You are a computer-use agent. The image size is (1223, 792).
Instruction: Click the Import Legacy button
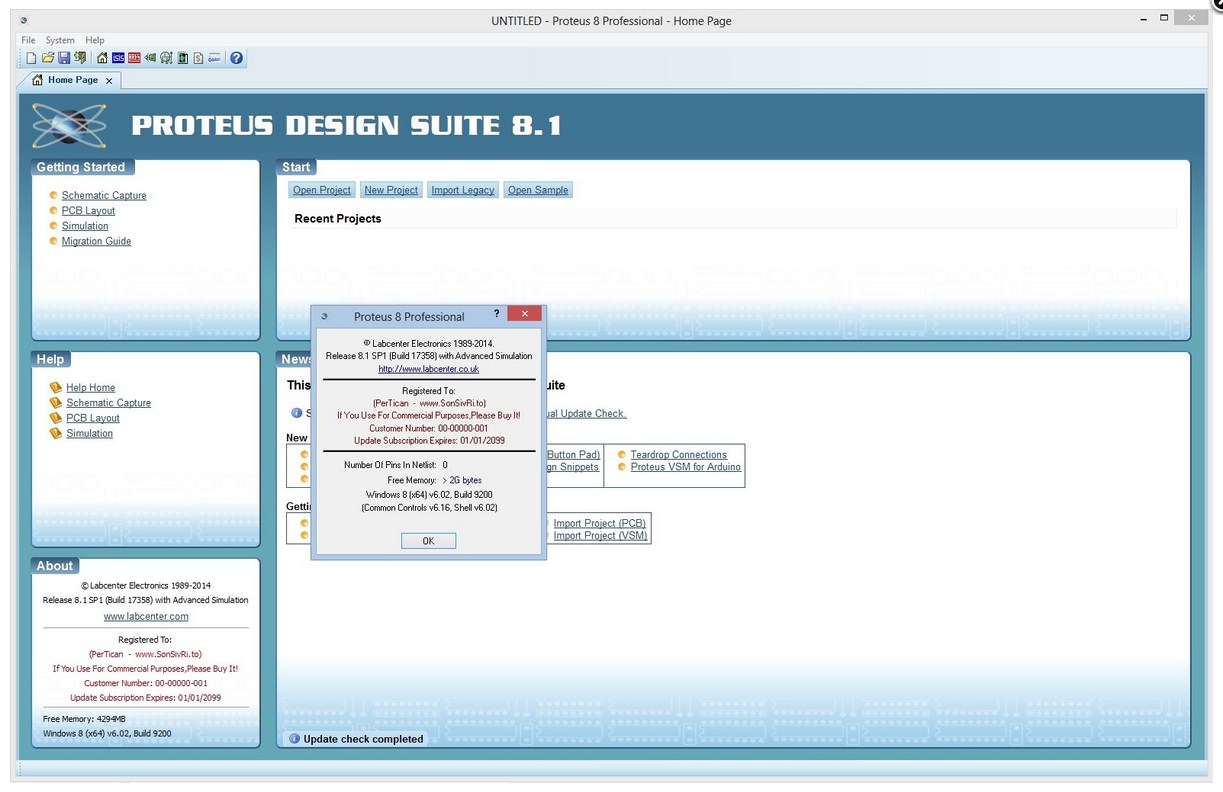click(x=463, y=190)
